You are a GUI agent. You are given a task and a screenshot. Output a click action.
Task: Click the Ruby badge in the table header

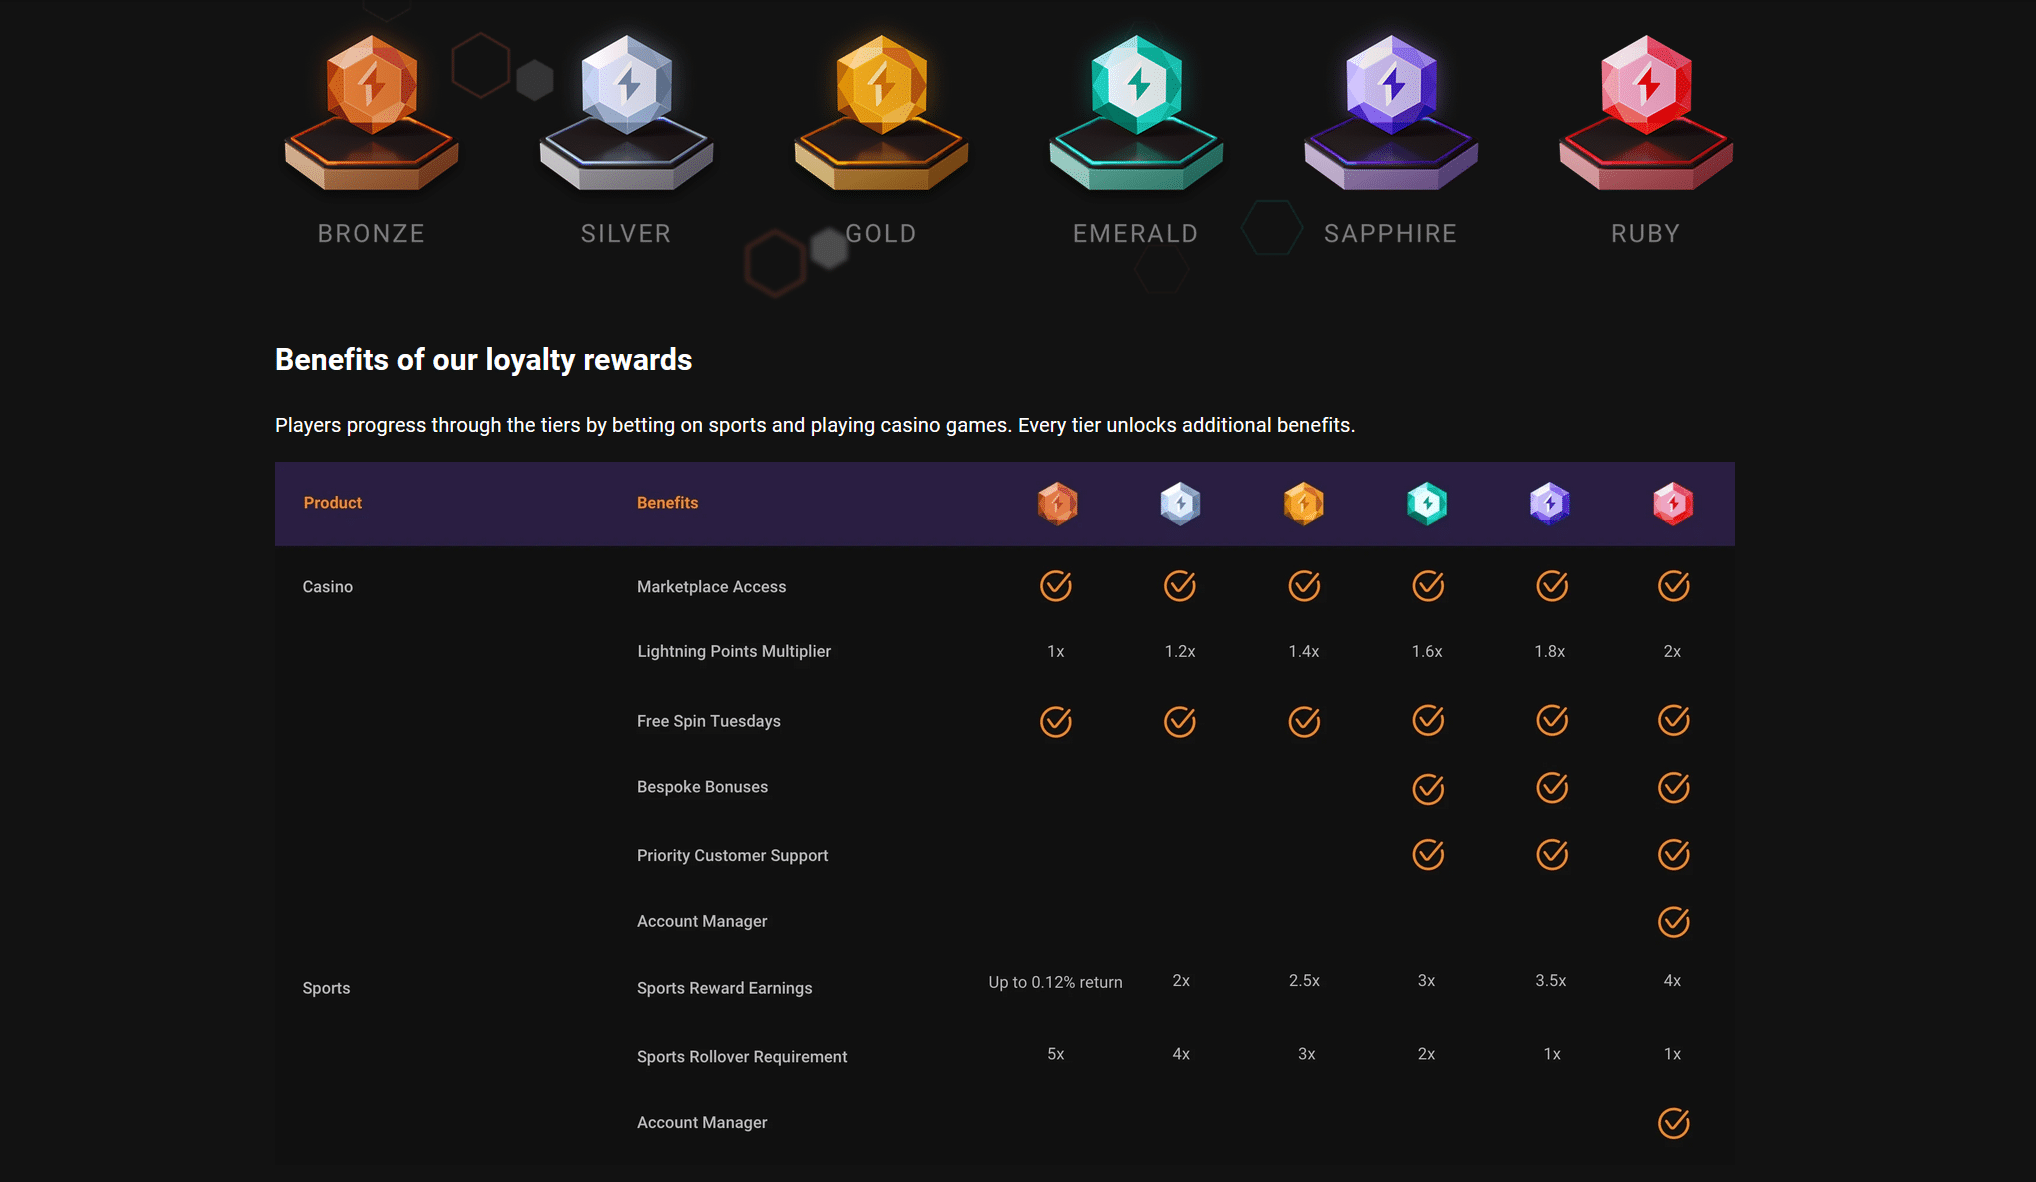[x=1673, y=504]
